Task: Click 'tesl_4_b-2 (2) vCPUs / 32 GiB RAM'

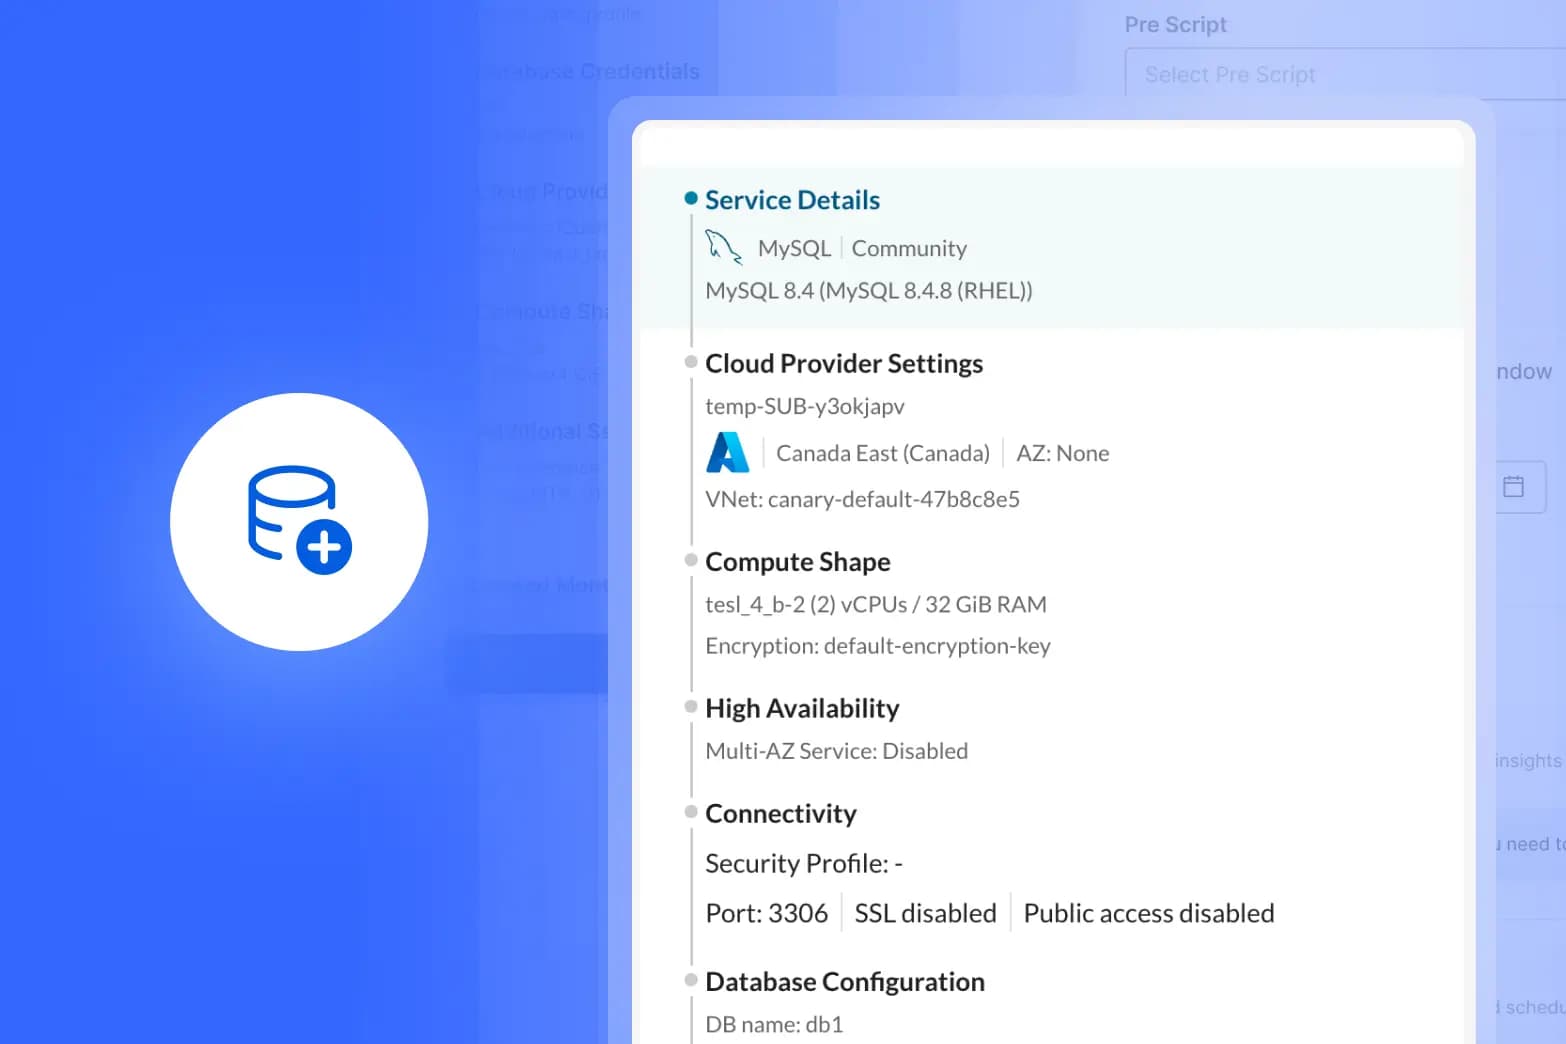Action: 876,604
